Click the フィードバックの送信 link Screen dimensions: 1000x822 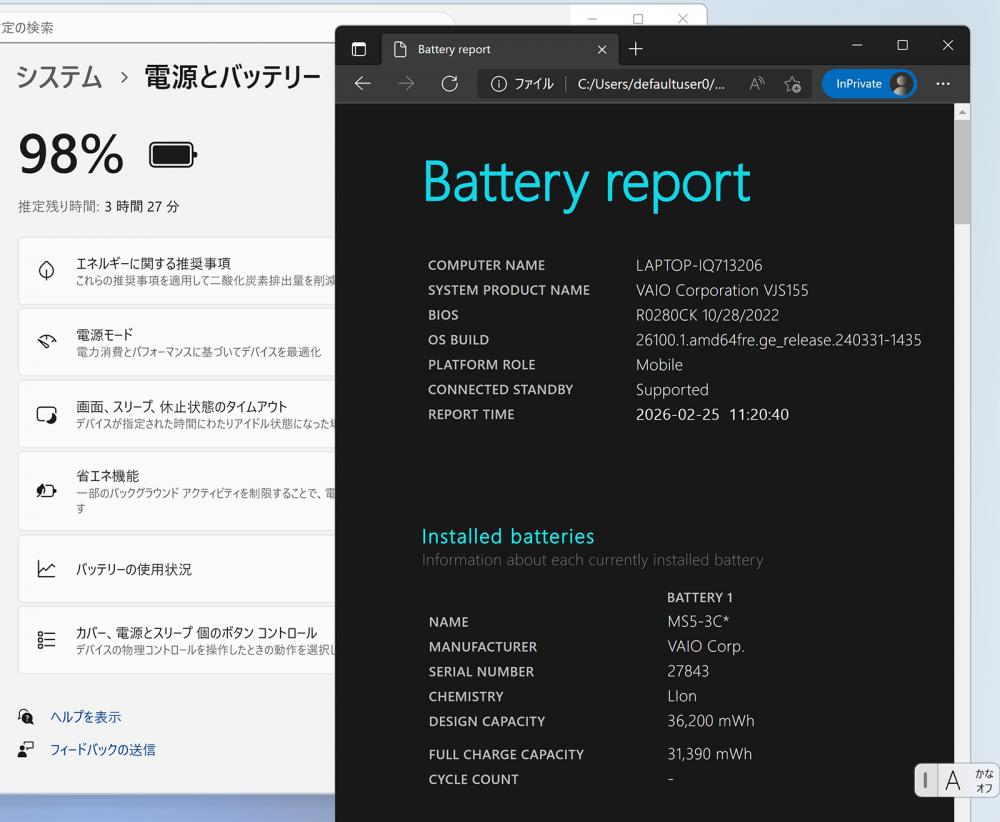(x=103, y=749)
